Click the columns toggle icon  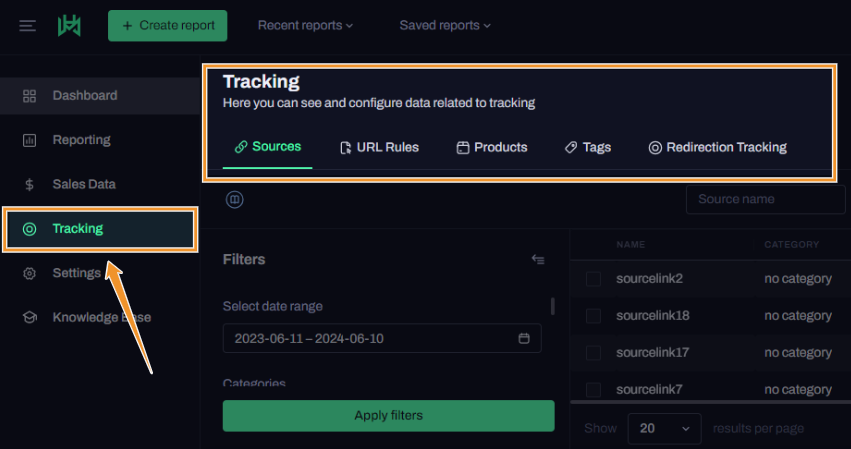tap(235, 200)
